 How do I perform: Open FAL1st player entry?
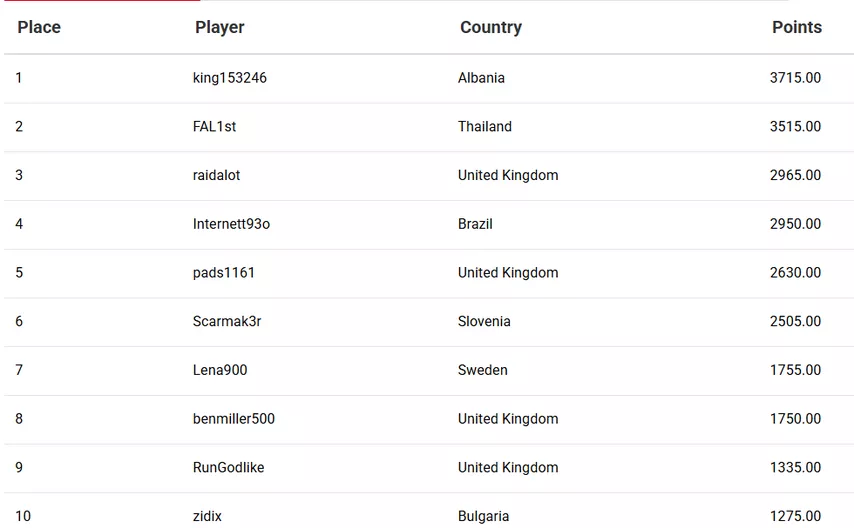tap(215, 127)
